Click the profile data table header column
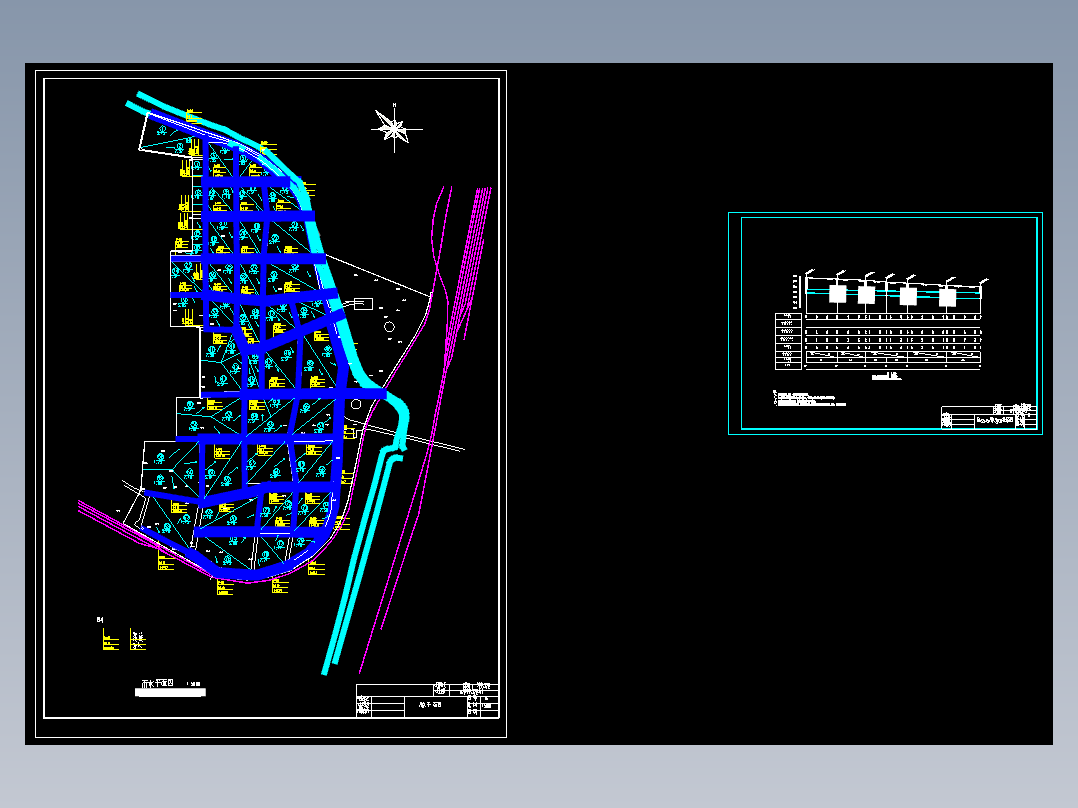 (788, 342)
